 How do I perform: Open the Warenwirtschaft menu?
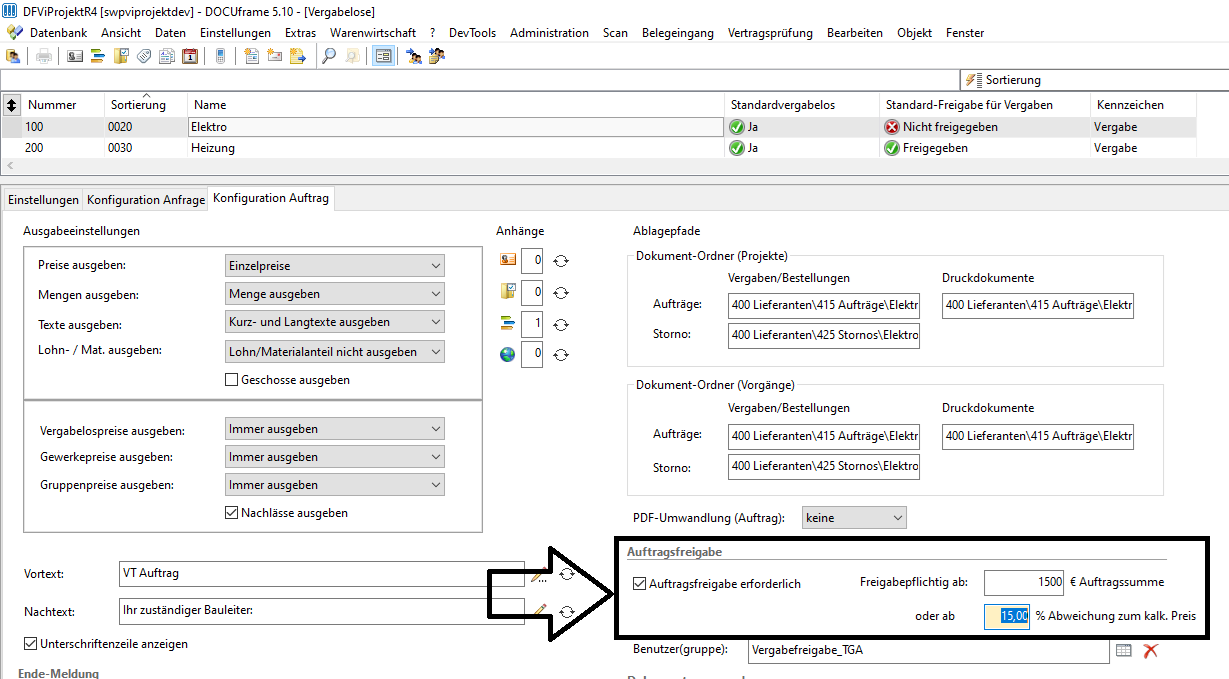373,33
